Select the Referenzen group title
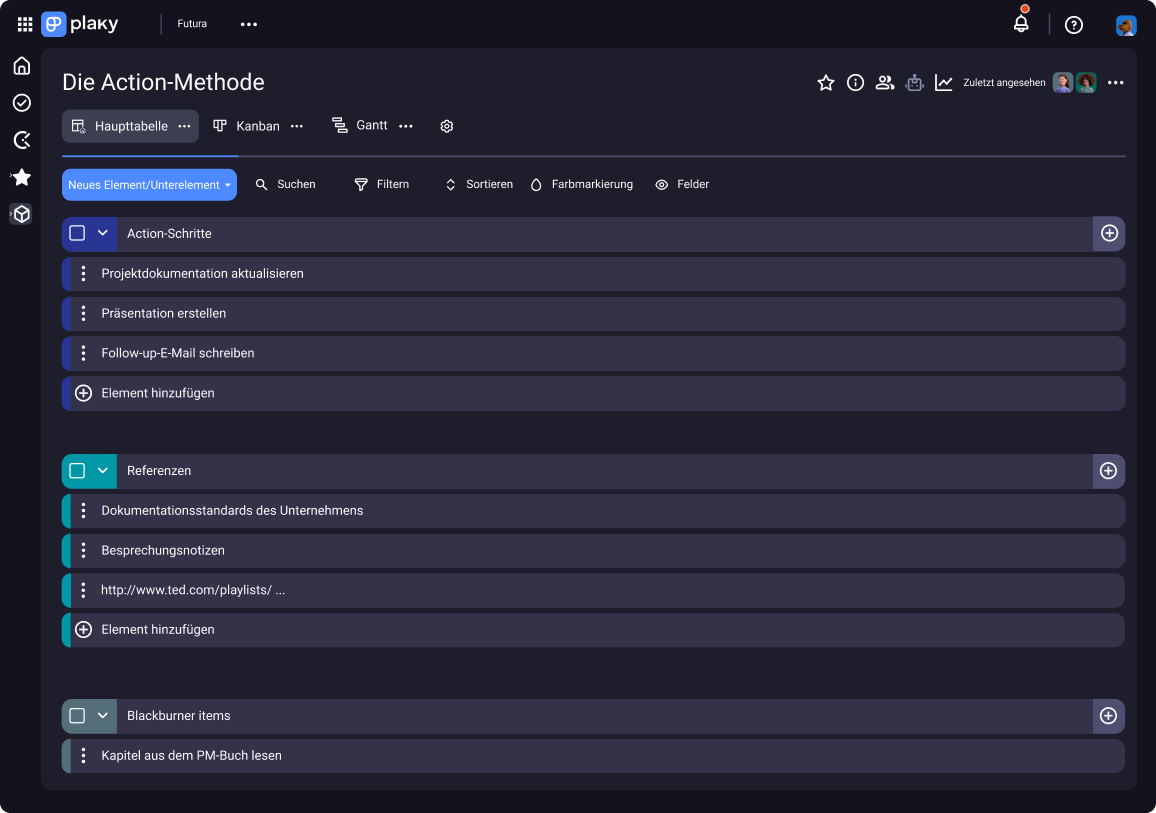The height and width of the screenshot is (813, 1156). click(x=159, y=470)
